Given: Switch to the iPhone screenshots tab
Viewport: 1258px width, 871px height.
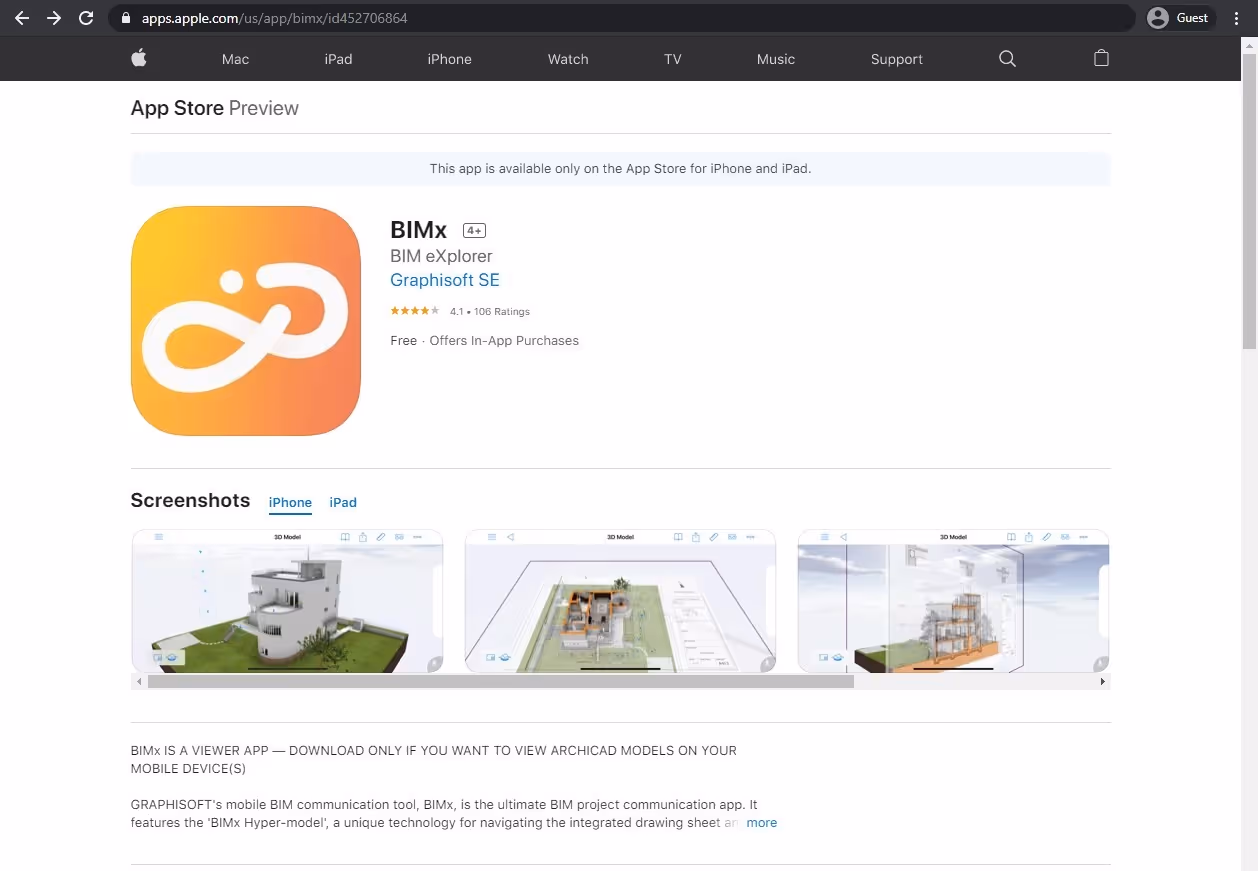Looking at the screenshot, I should (290, 502).
